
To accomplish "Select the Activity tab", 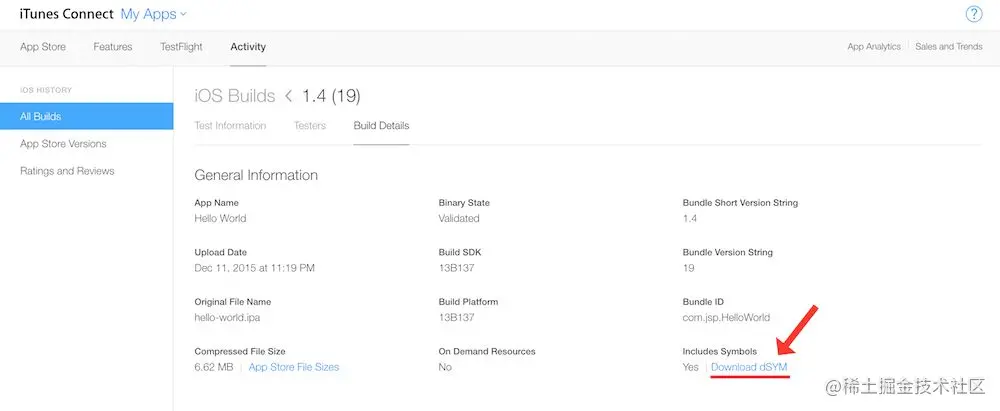I will [x=248, y=47].
